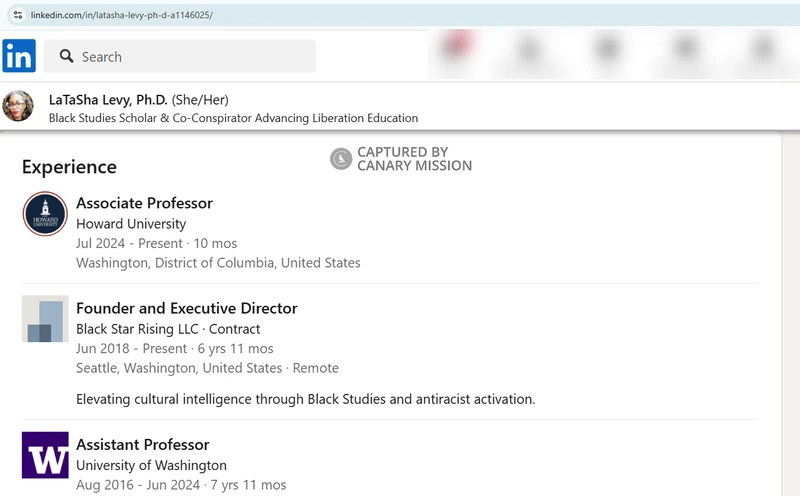Screen dimensions: 800x496
Task: Open the Howard University logo
Action: 45,214
